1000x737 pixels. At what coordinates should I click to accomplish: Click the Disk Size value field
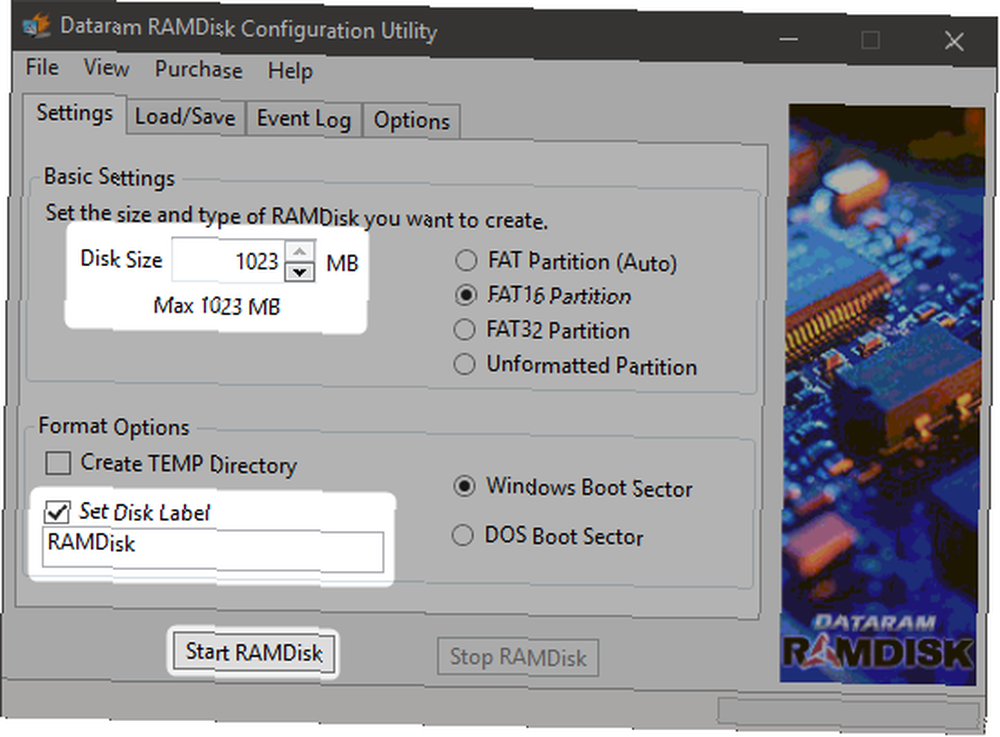[x=228, y=261]
